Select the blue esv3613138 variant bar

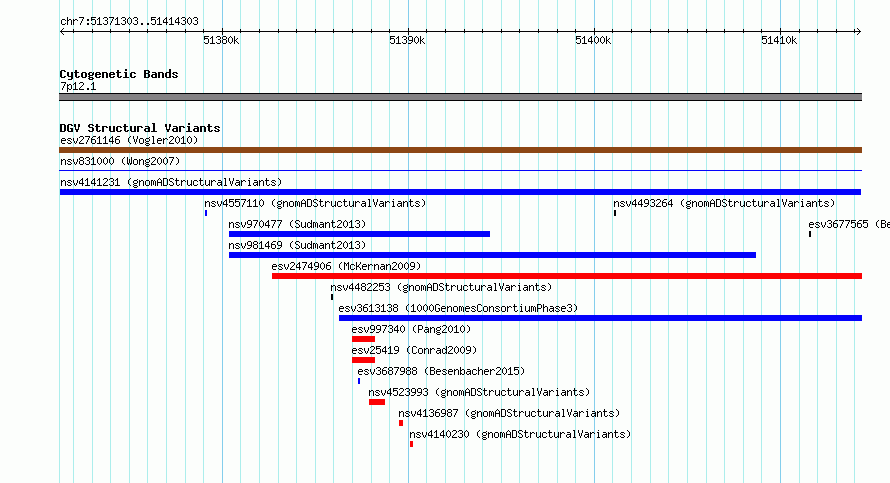coord(601,318)
